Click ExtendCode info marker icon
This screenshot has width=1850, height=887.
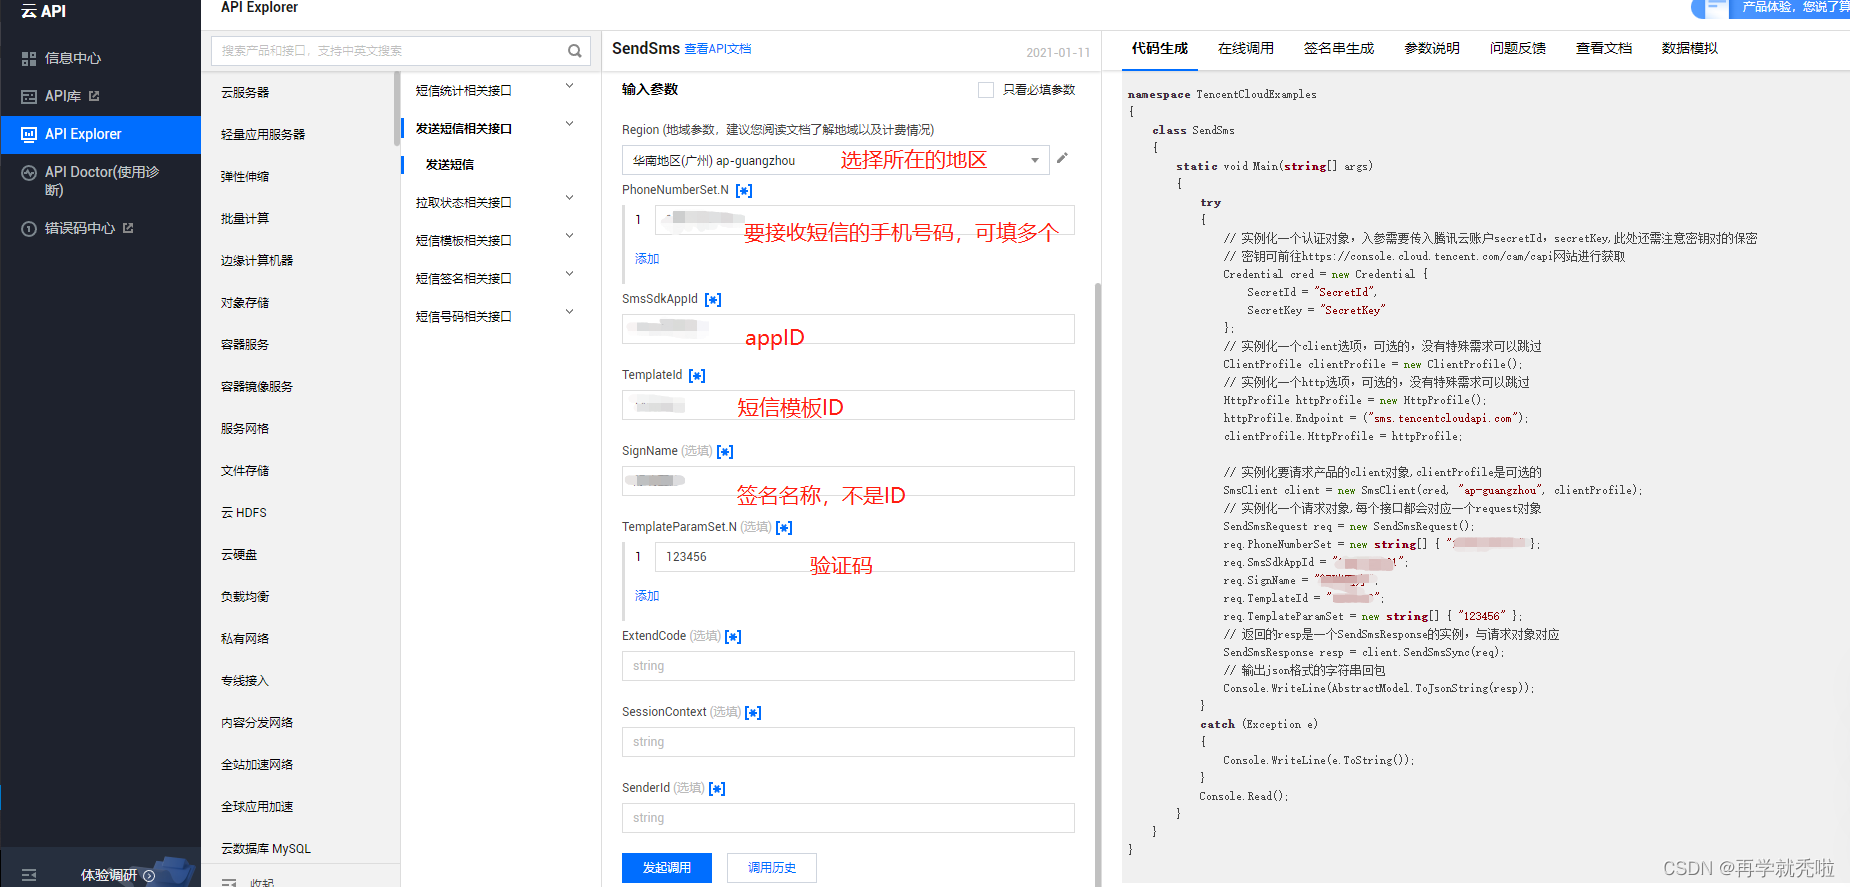[x=733, y=636]
